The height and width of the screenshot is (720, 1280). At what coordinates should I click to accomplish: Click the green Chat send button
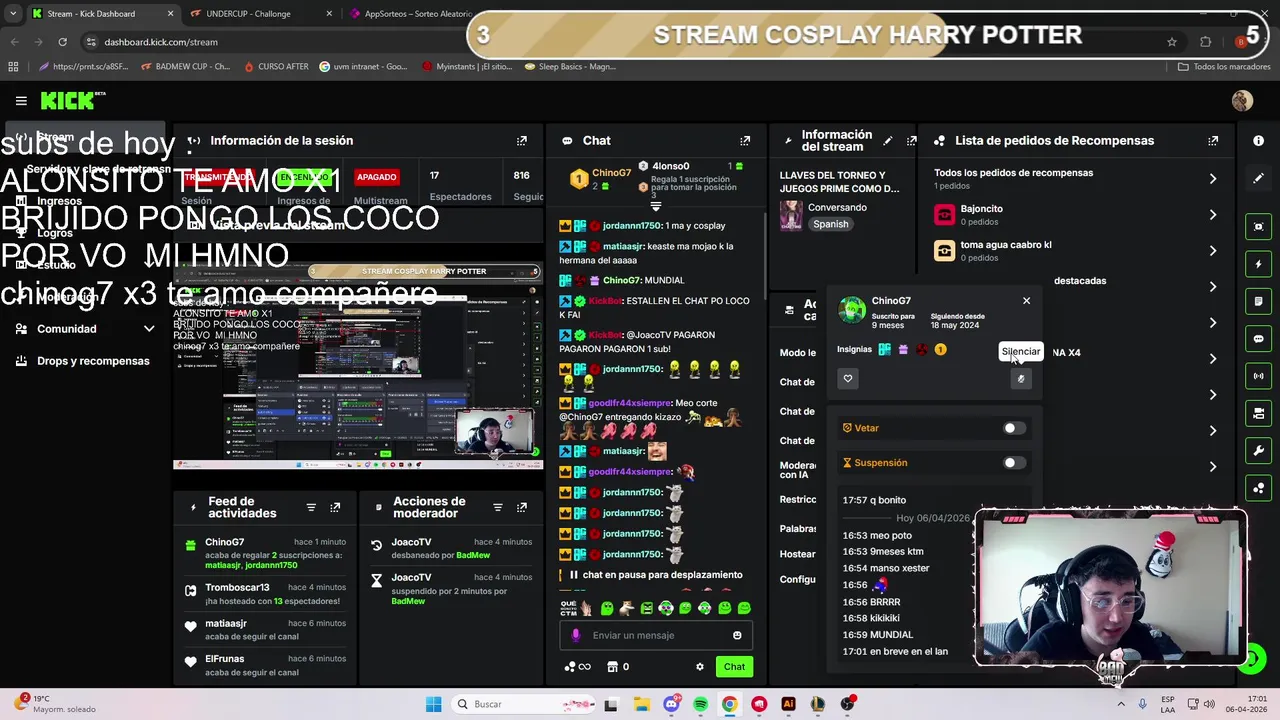pos(734,667)
